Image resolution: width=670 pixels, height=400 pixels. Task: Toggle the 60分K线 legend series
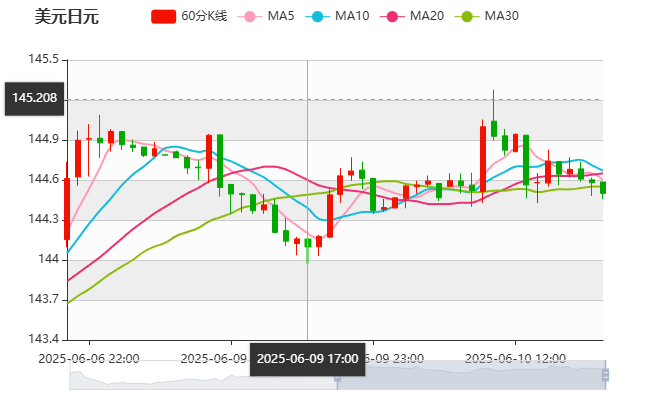click(x=189, y=17)
